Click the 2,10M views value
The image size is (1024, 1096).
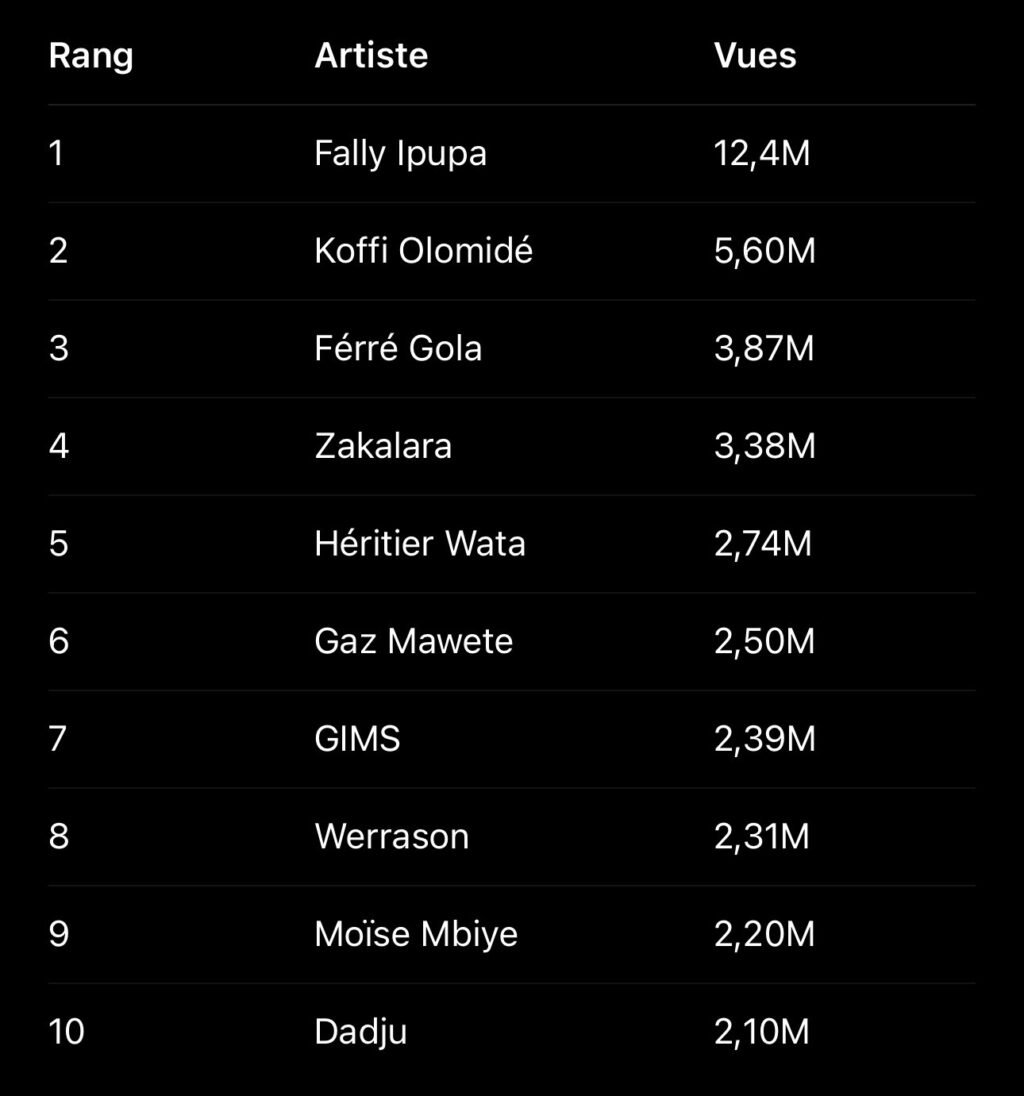tap(762, 1032)
